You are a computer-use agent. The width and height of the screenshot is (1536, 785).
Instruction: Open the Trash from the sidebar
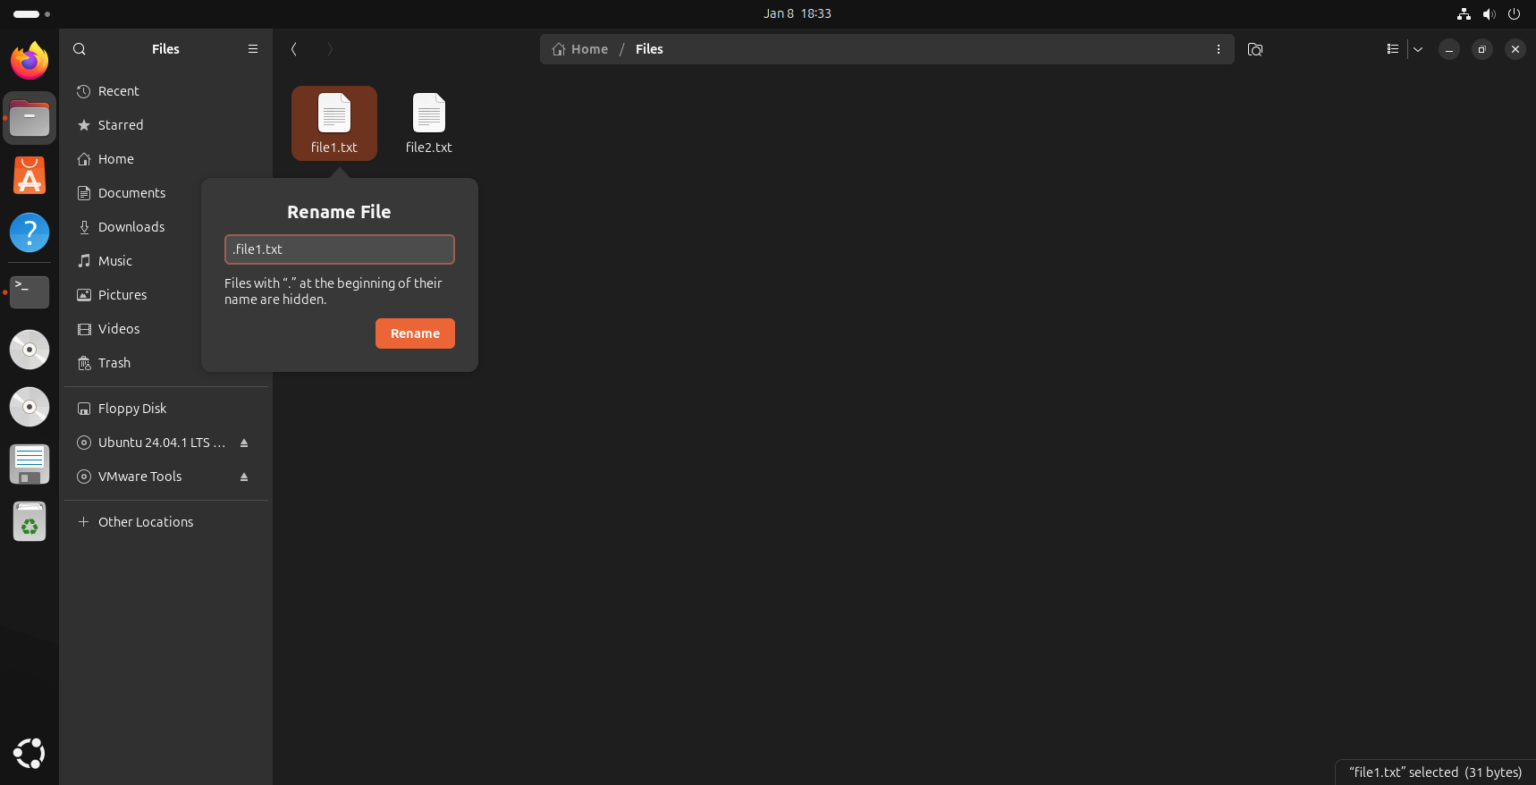pos(113,362)
